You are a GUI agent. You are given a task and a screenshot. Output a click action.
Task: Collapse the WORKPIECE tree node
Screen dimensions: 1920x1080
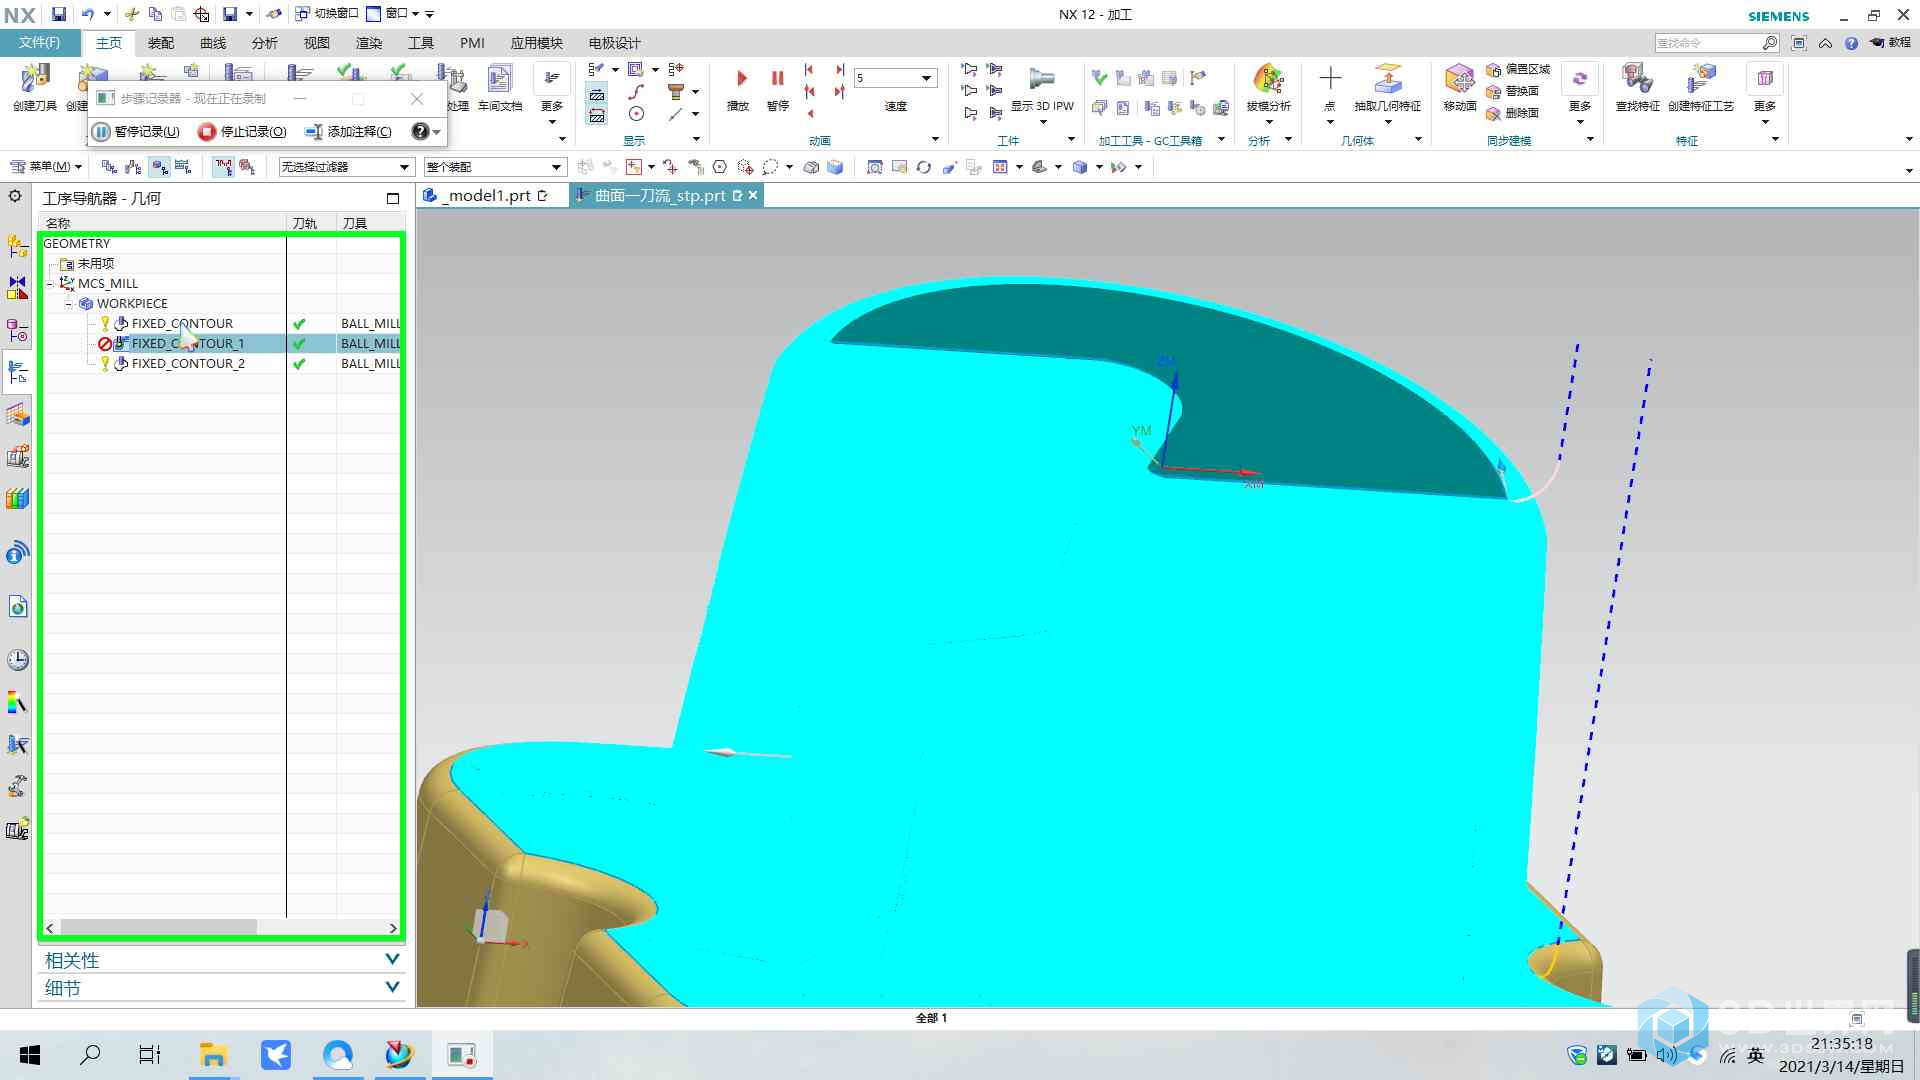click(x=69, y=304)
